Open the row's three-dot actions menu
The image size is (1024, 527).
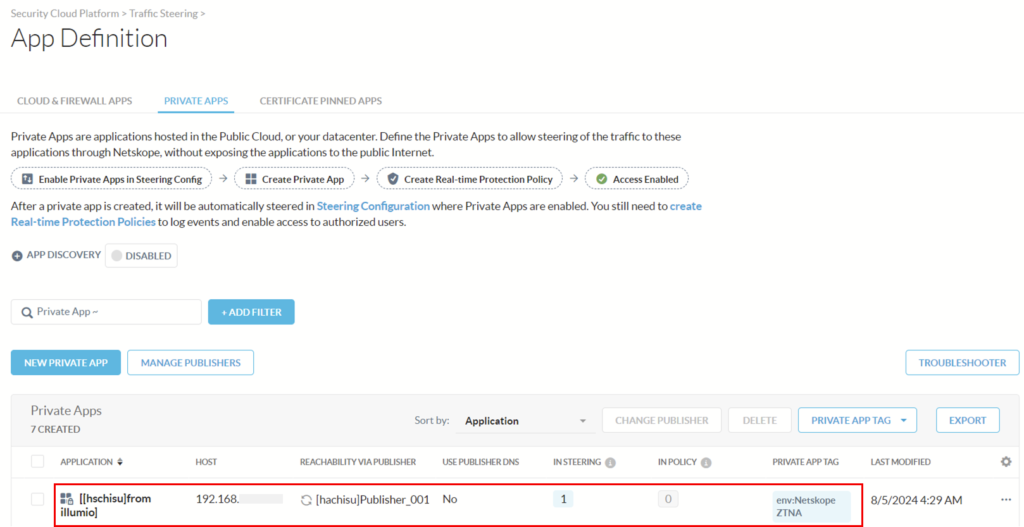point(1006,500)
